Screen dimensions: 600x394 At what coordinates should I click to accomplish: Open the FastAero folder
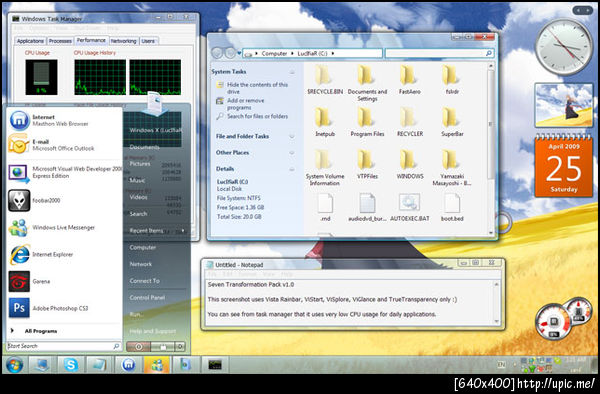point(409,80)
